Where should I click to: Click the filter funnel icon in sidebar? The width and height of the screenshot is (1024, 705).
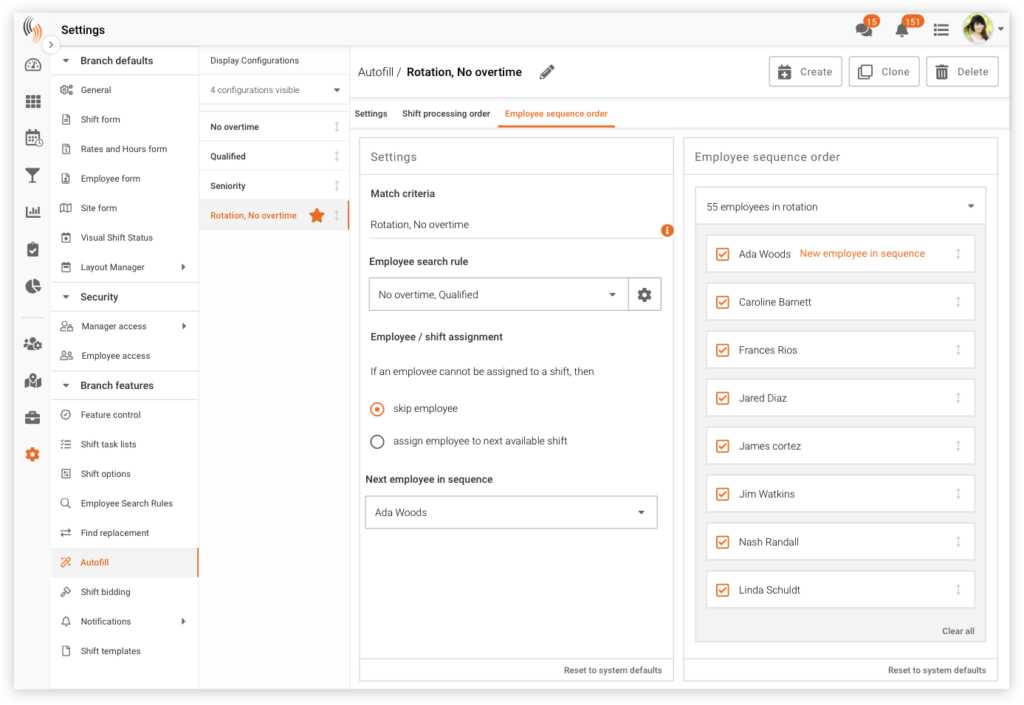(x=33, y=175)
